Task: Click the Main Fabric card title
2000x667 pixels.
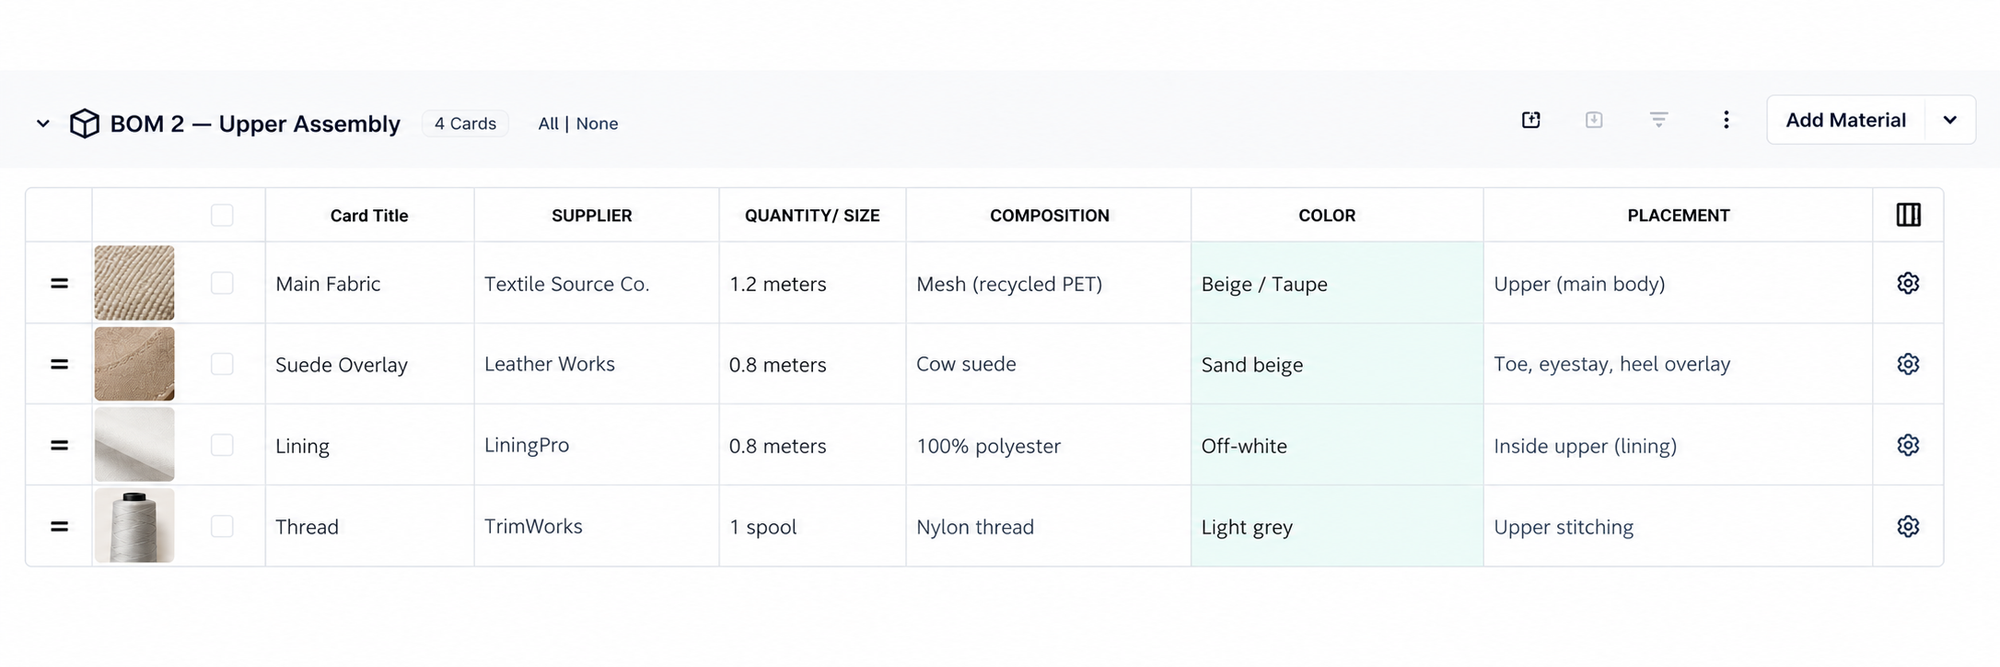Action: 328,284
